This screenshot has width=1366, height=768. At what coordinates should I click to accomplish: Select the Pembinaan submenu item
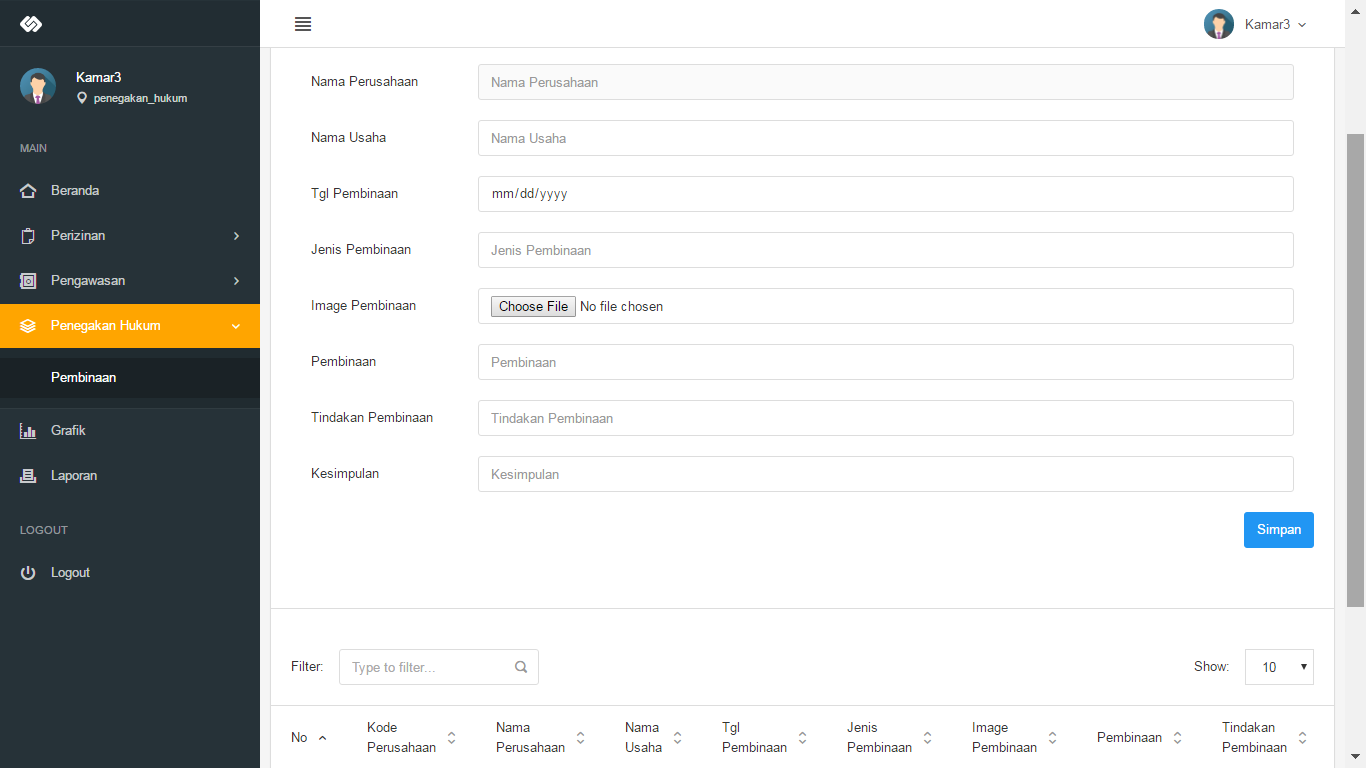[84, 378]
